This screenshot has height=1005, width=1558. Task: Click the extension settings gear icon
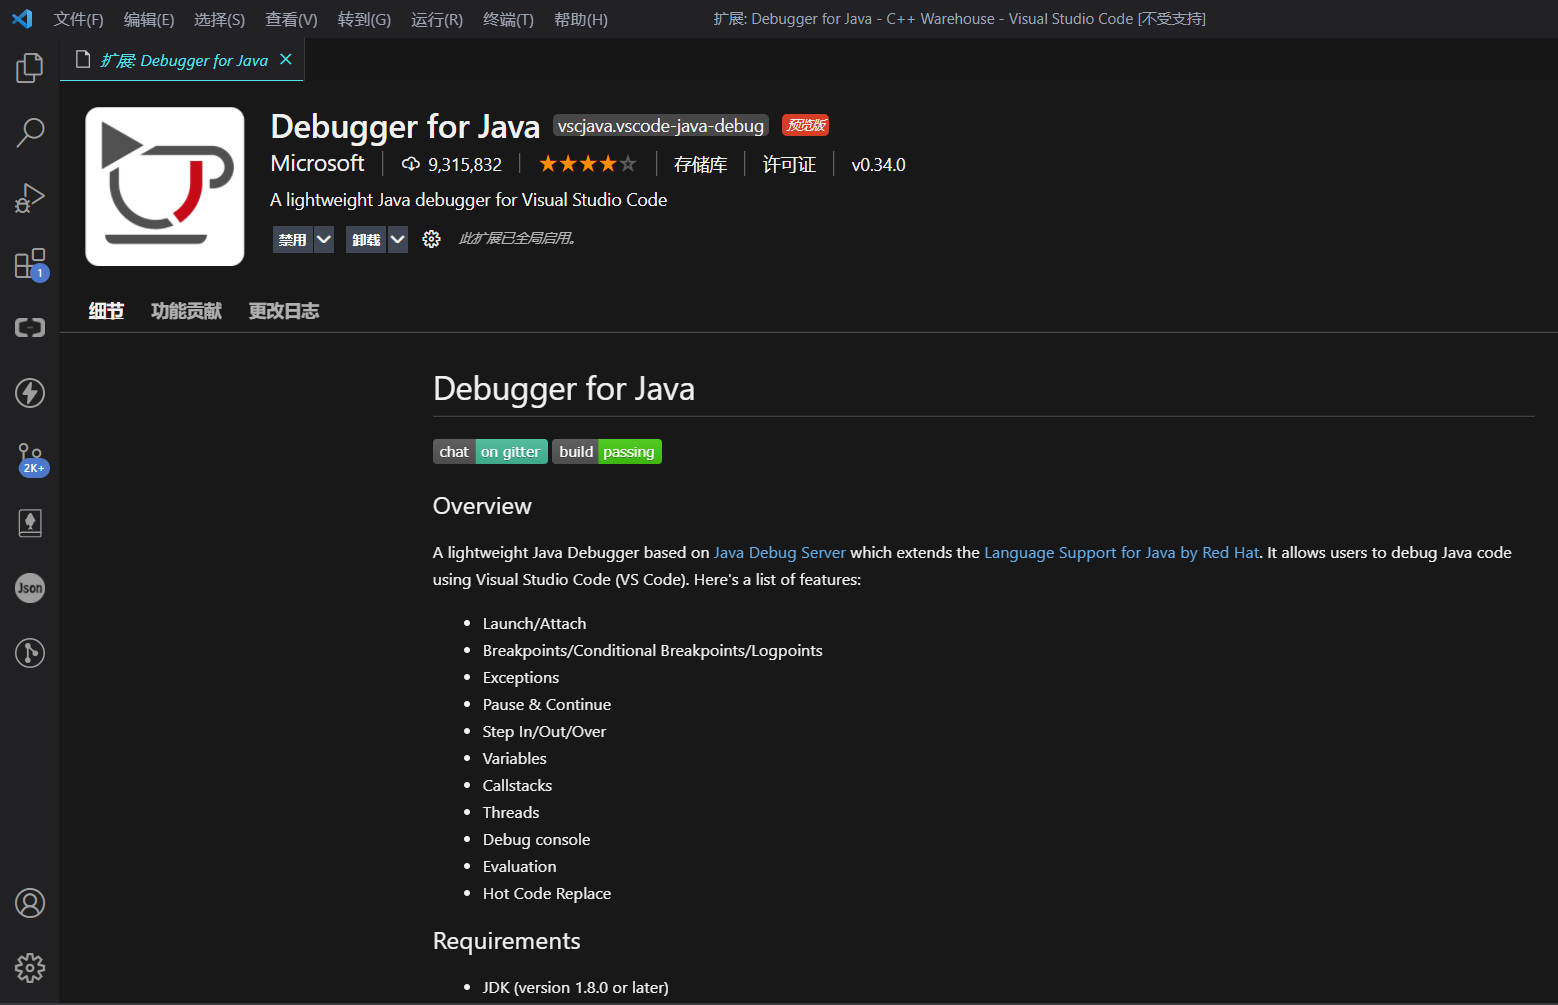coord(431,239)
